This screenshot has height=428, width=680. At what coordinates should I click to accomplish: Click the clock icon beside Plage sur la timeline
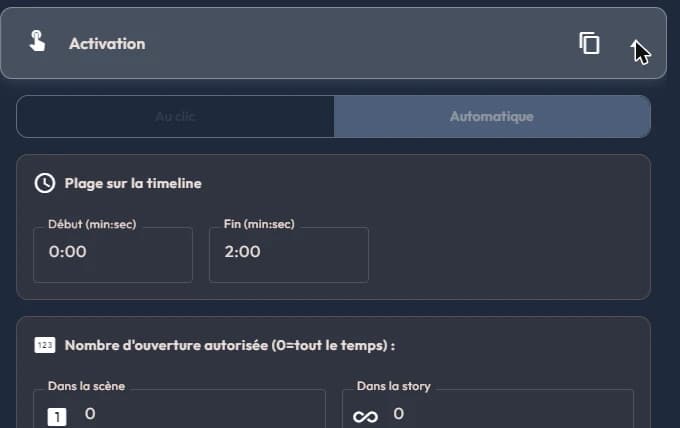pos(45,183)
